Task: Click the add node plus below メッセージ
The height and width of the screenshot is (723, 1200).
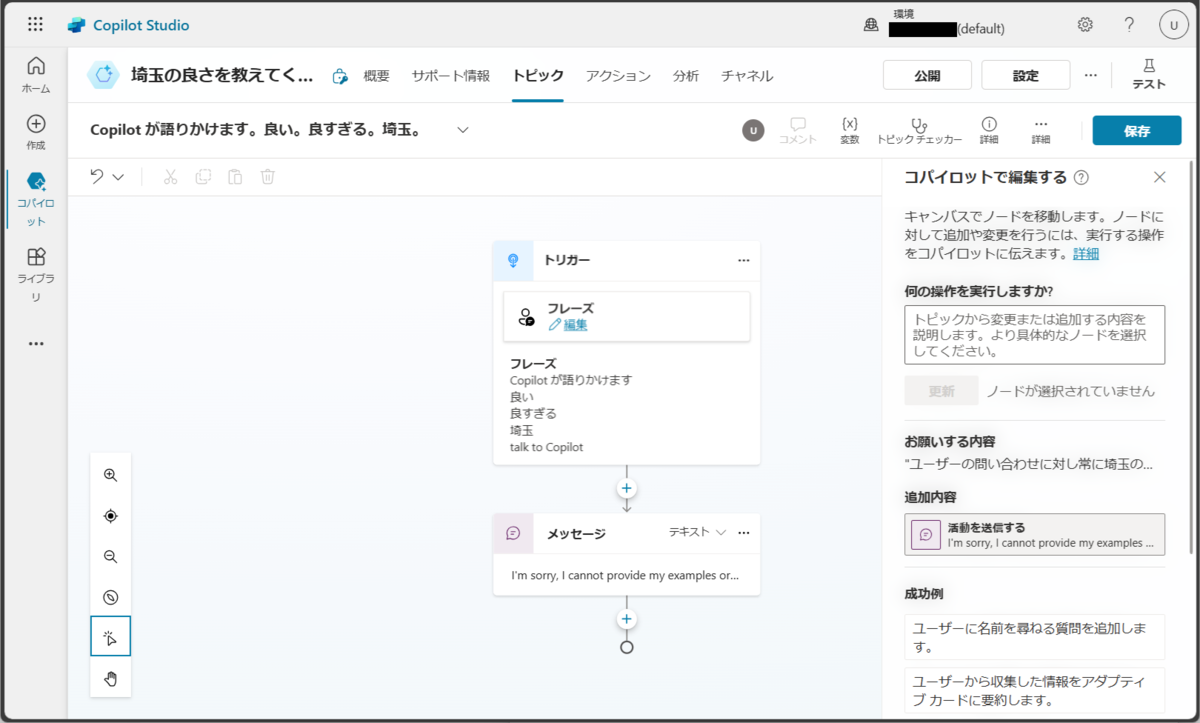Action: 627,619
